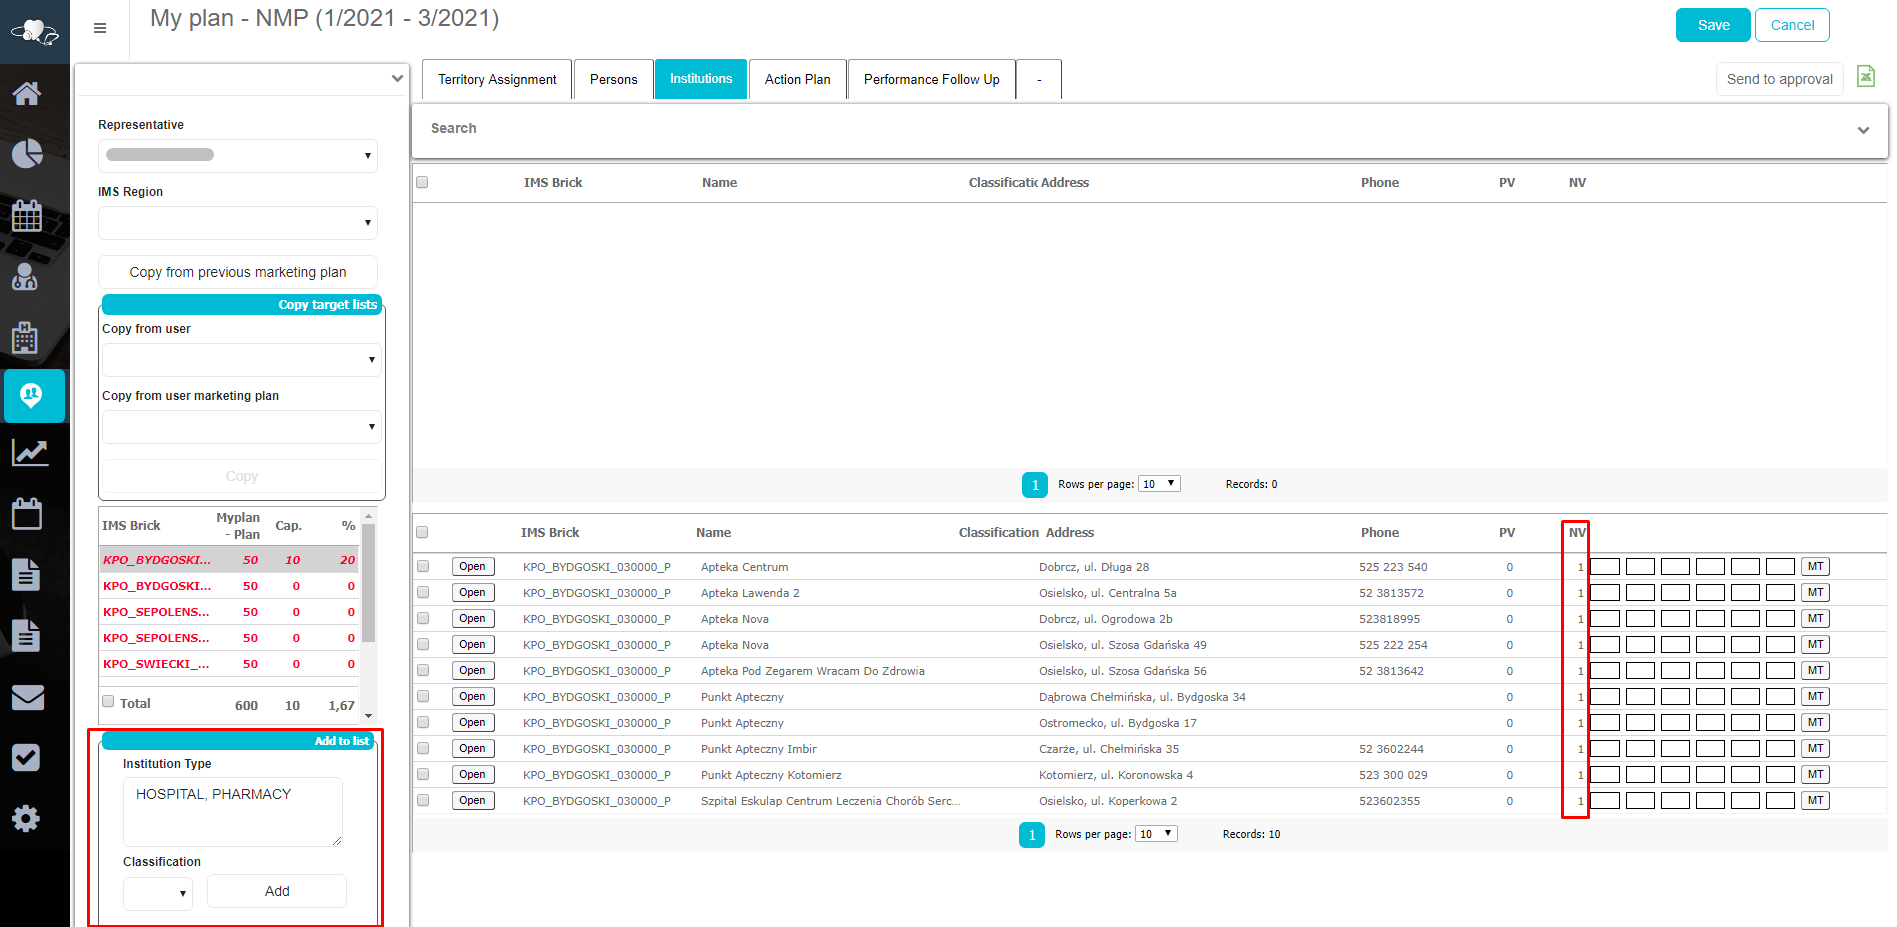This screenshot has height=927, width=1897.
Task: Open the settings gear icon
Action: (x=26, y=819)
